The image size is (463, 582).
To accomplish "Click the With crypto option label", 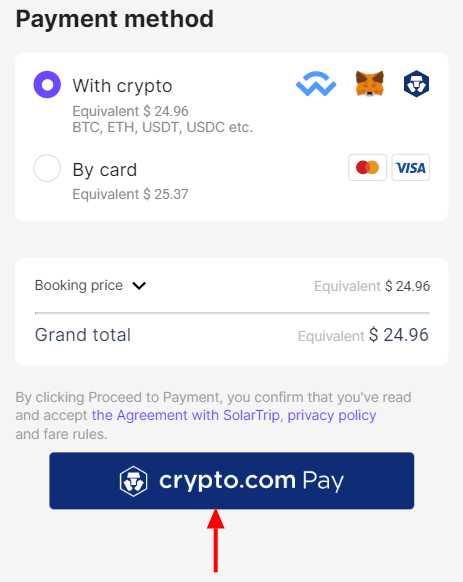I will click(x=122, y=86).
